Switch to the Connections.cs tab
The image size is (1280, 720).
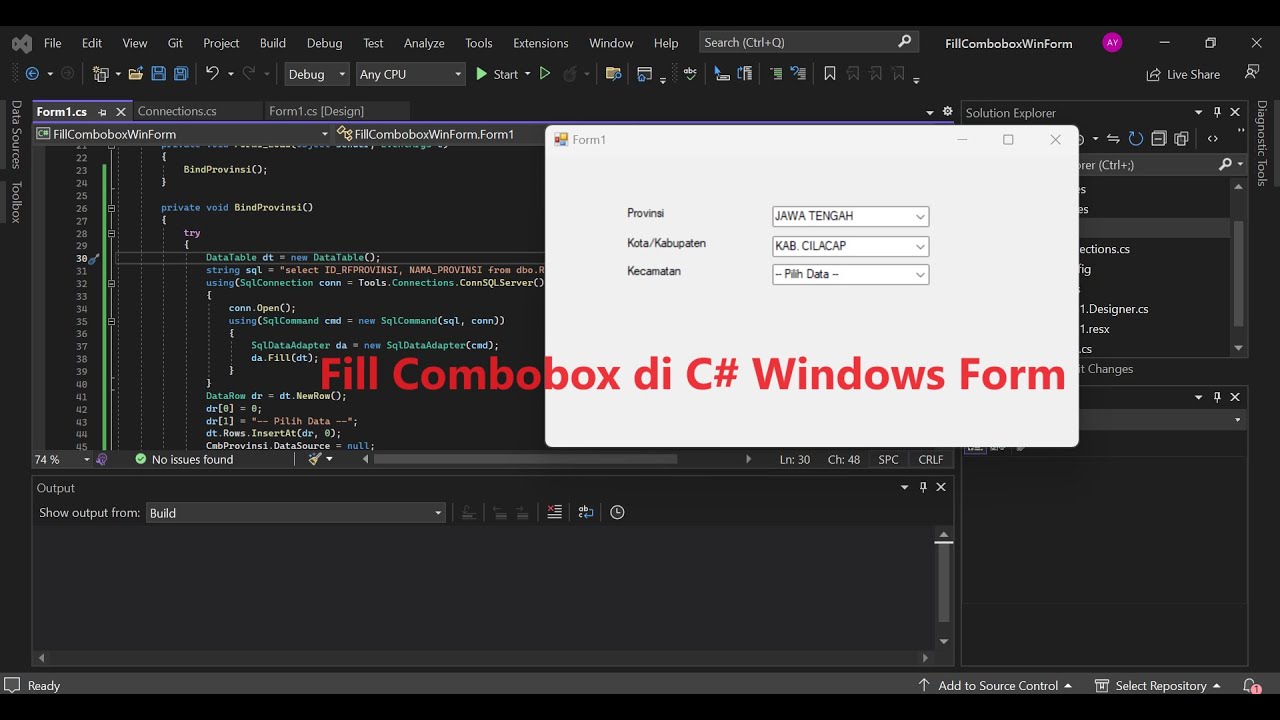click(x=177, y=111)
